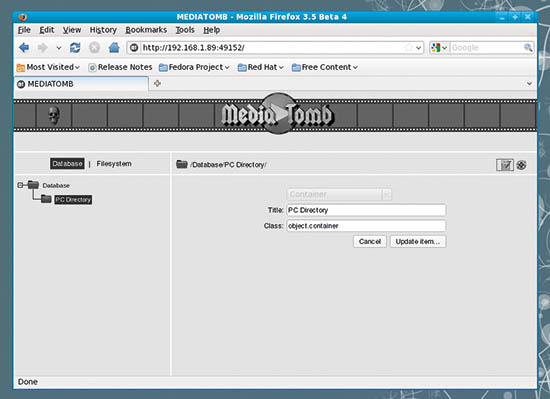Expand the Fedora Project bookmark folder
The image size is (550, 399).
194,67
